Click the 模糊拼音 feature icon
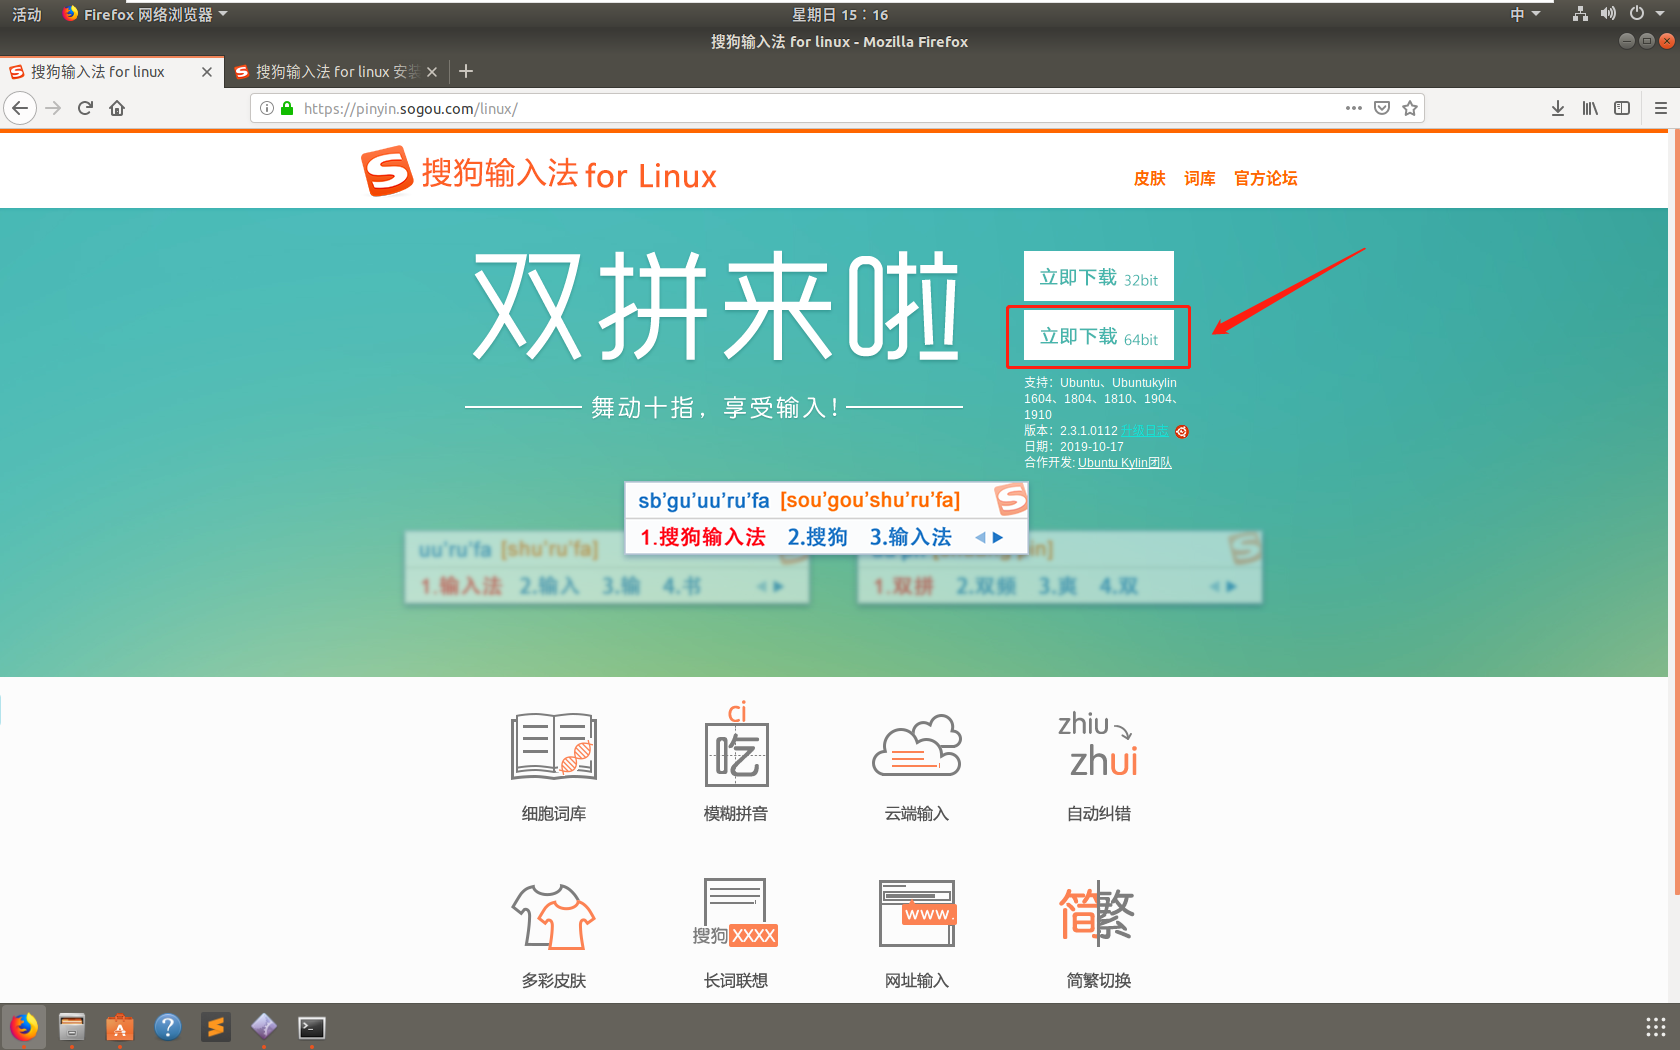Screen dimensions: 1680x1050 [x=736, y=743]
